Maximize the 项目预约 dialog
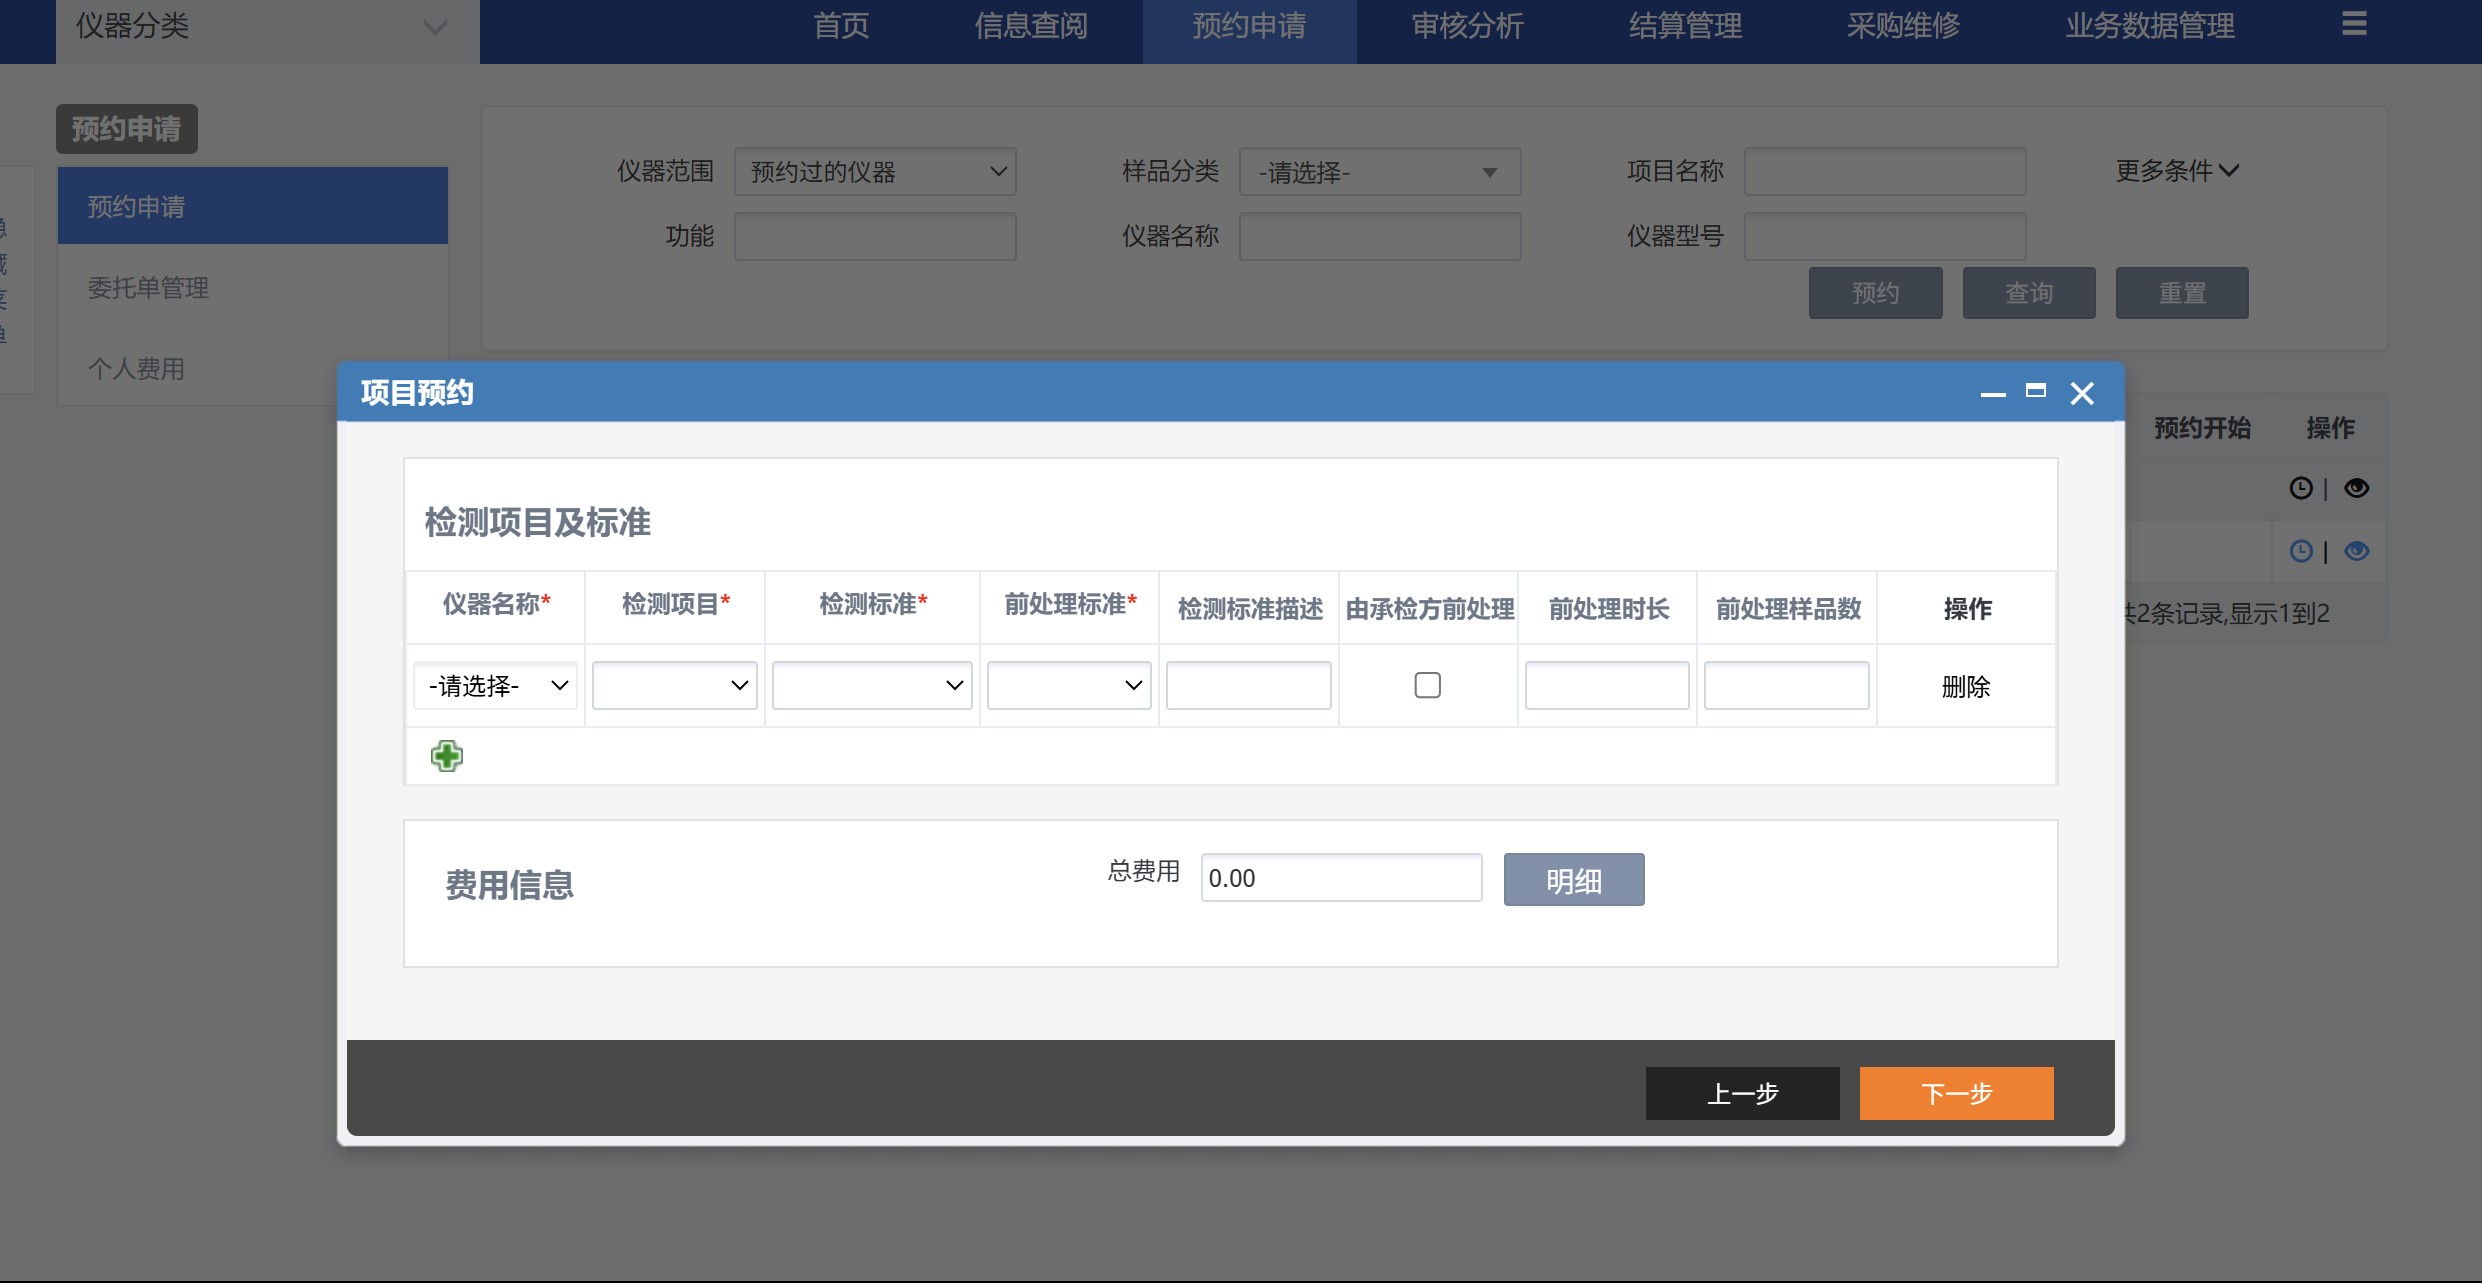This screenshot has width=2482, height=1283. (2035, 391)
